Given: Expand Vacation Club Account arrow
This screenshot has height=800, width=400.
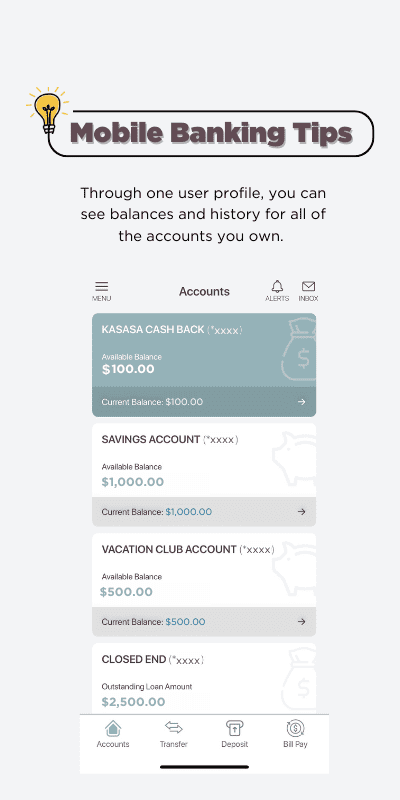Looking at the screenshot, I should point(302,621).
